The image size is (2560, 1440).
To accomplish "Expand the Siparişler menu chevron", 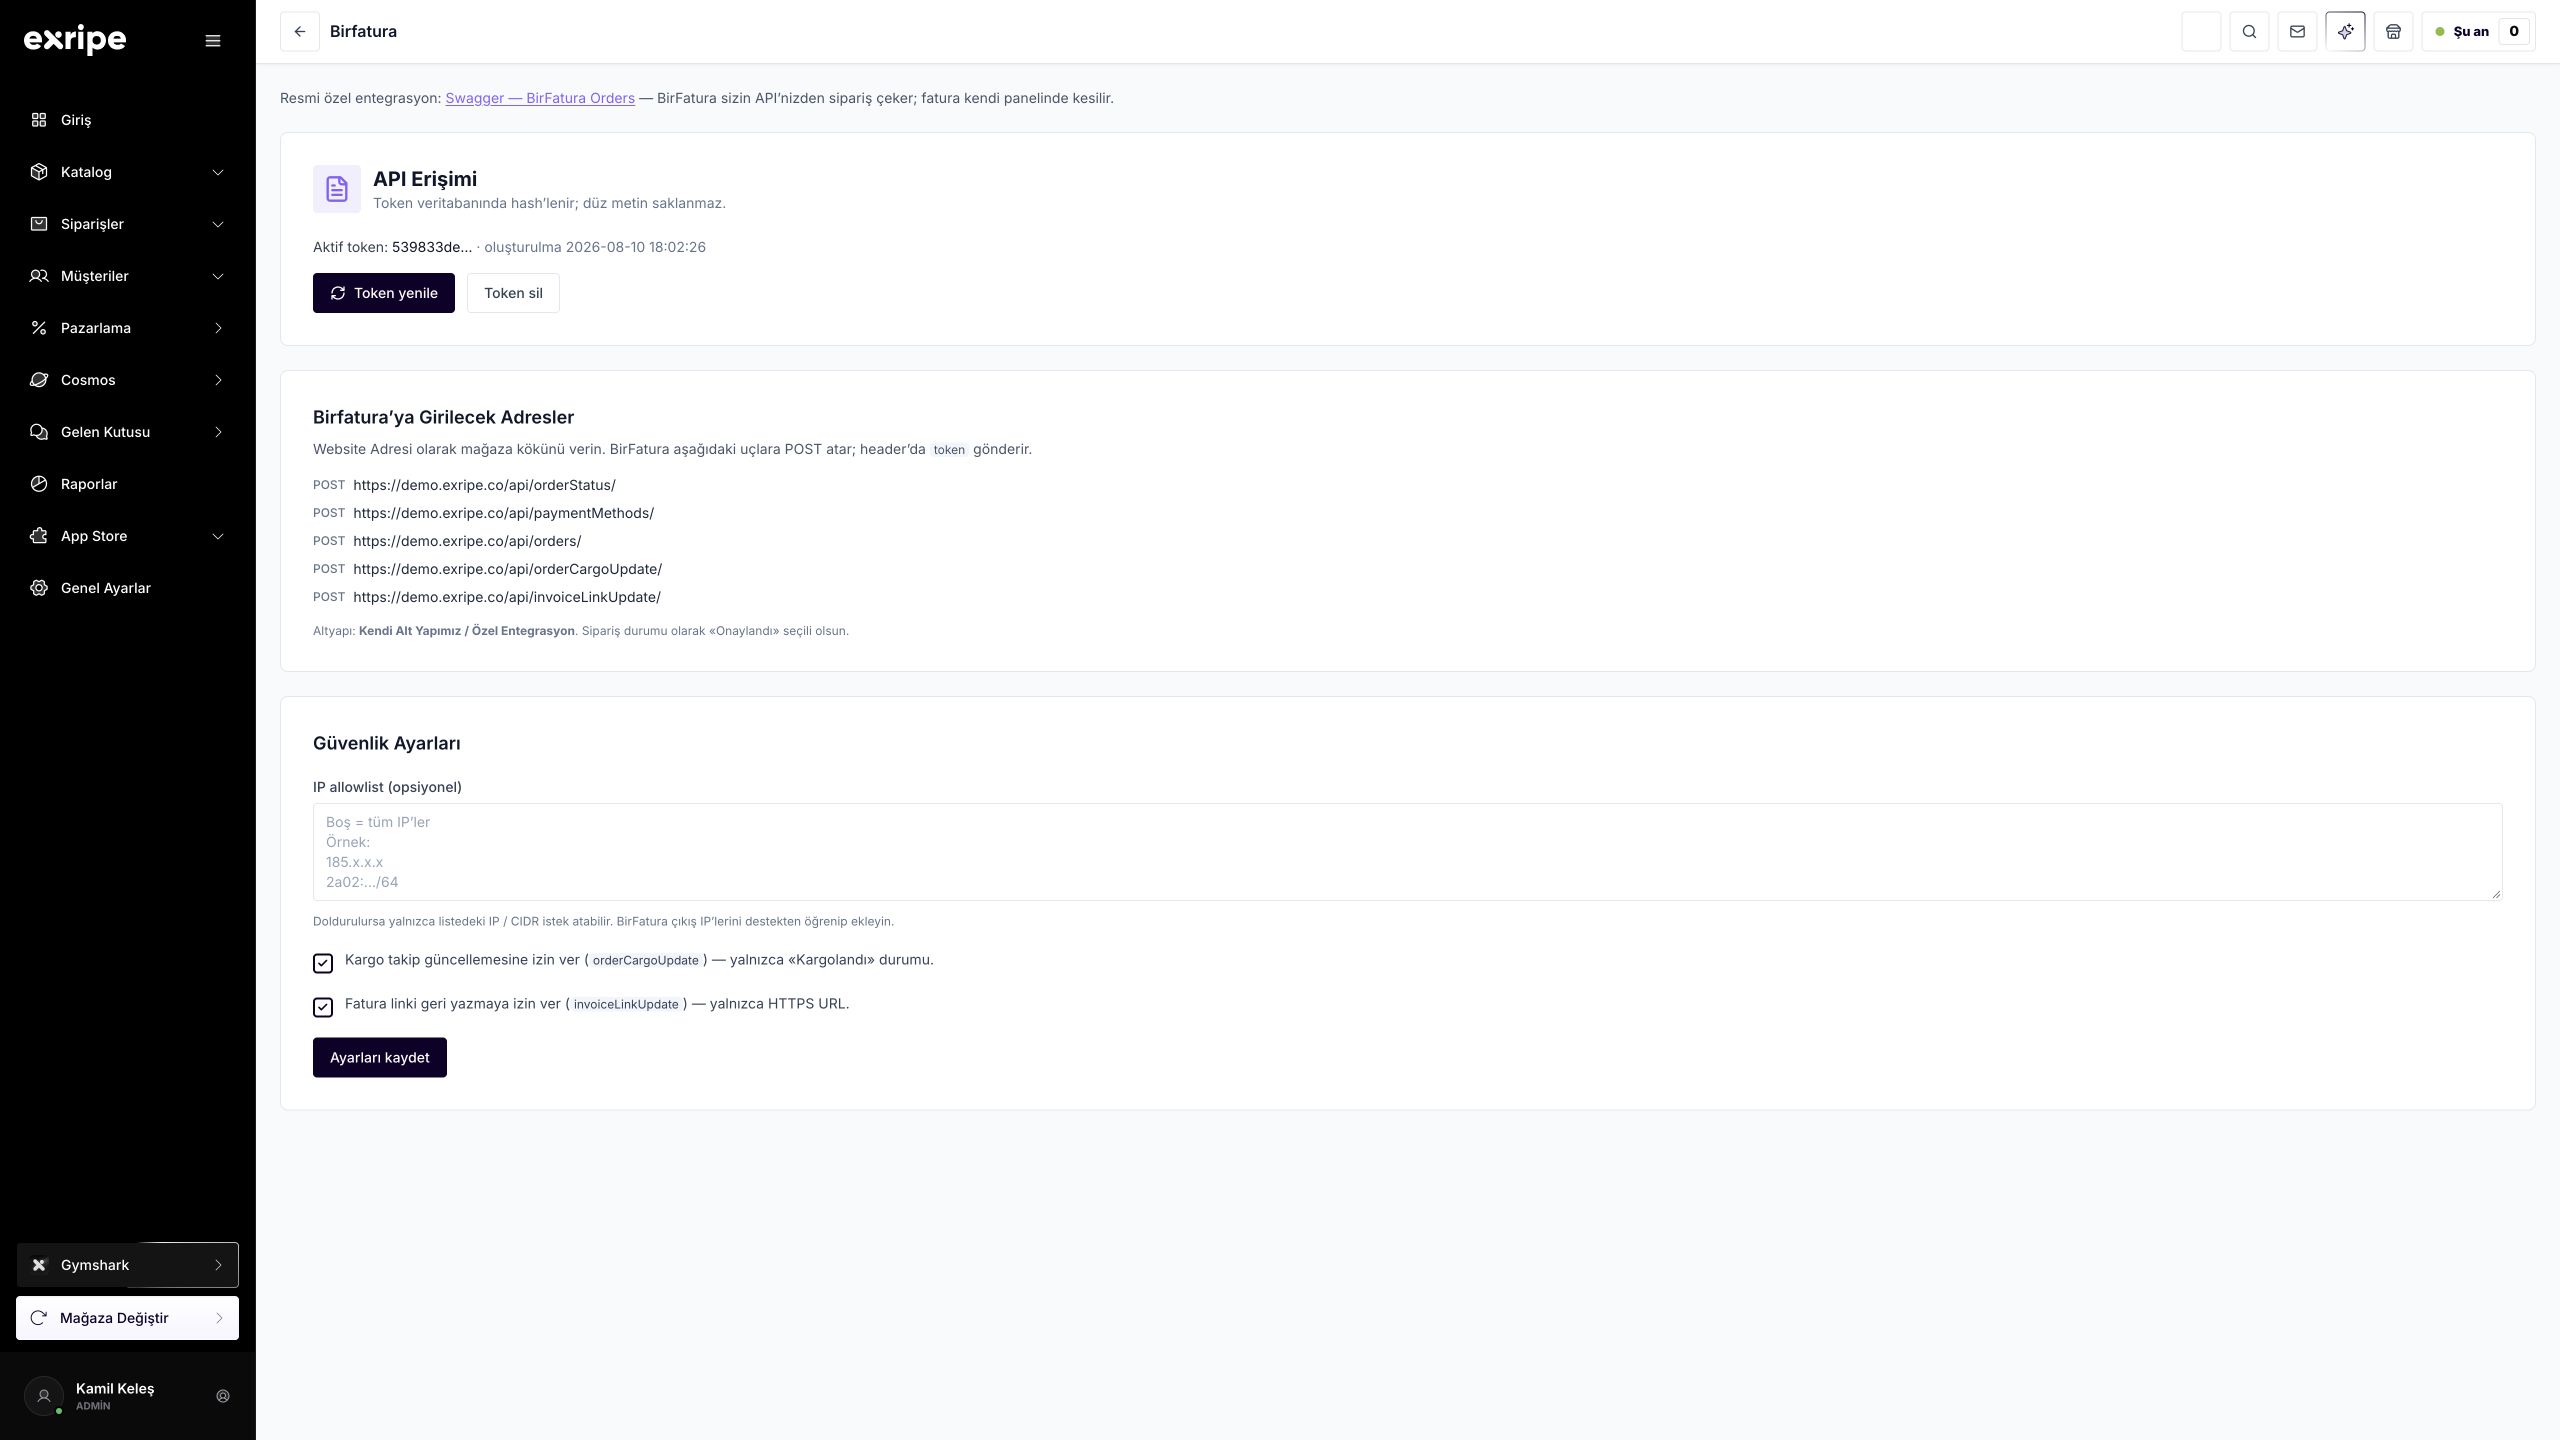I will 218,224.
